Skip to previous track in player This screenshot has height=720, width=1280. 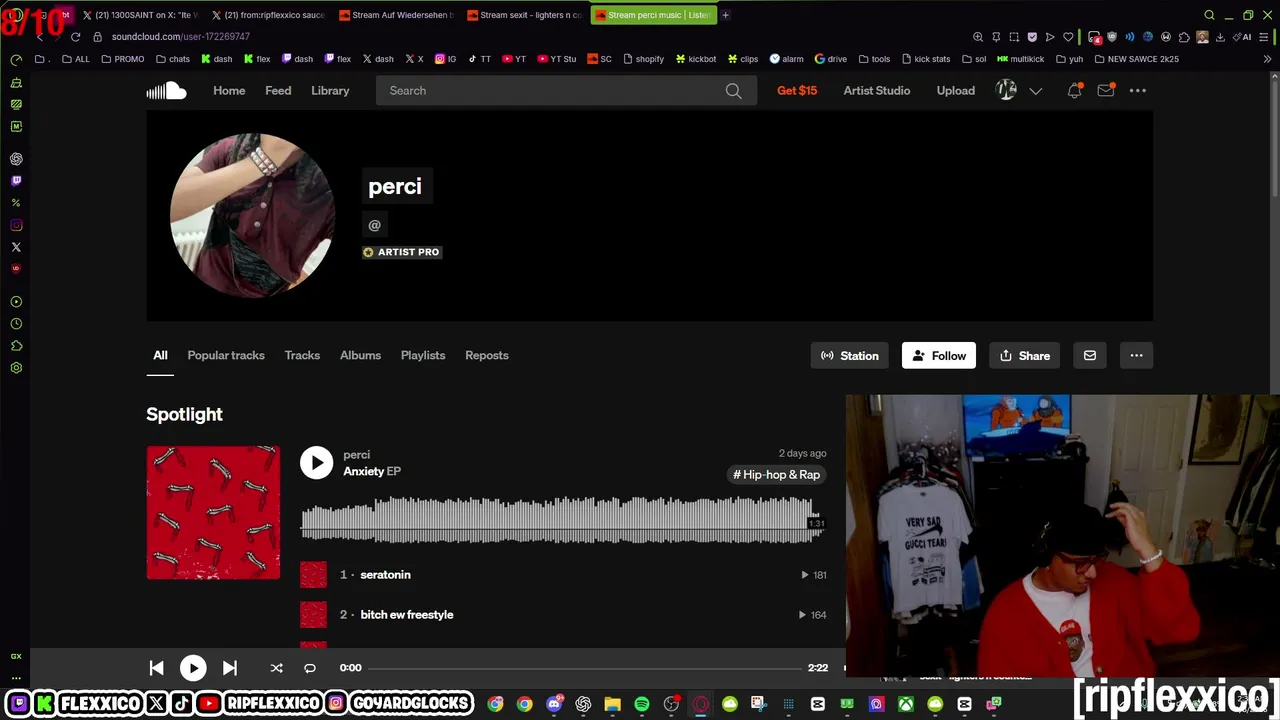(156, 668)
